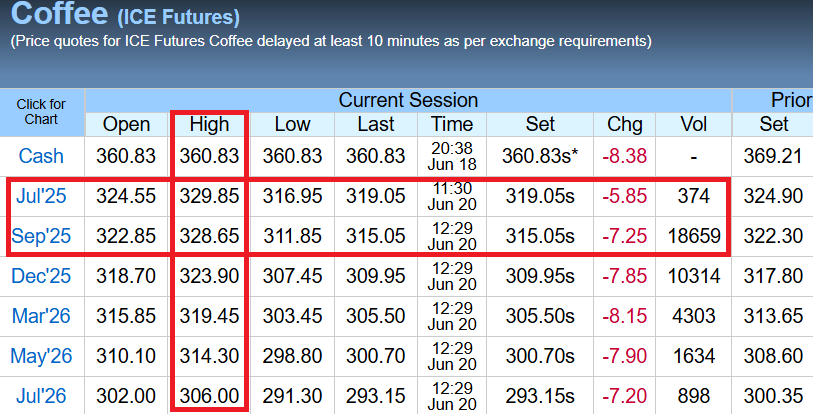
Task: Click the Open column header
Action: tap(126, 125)
